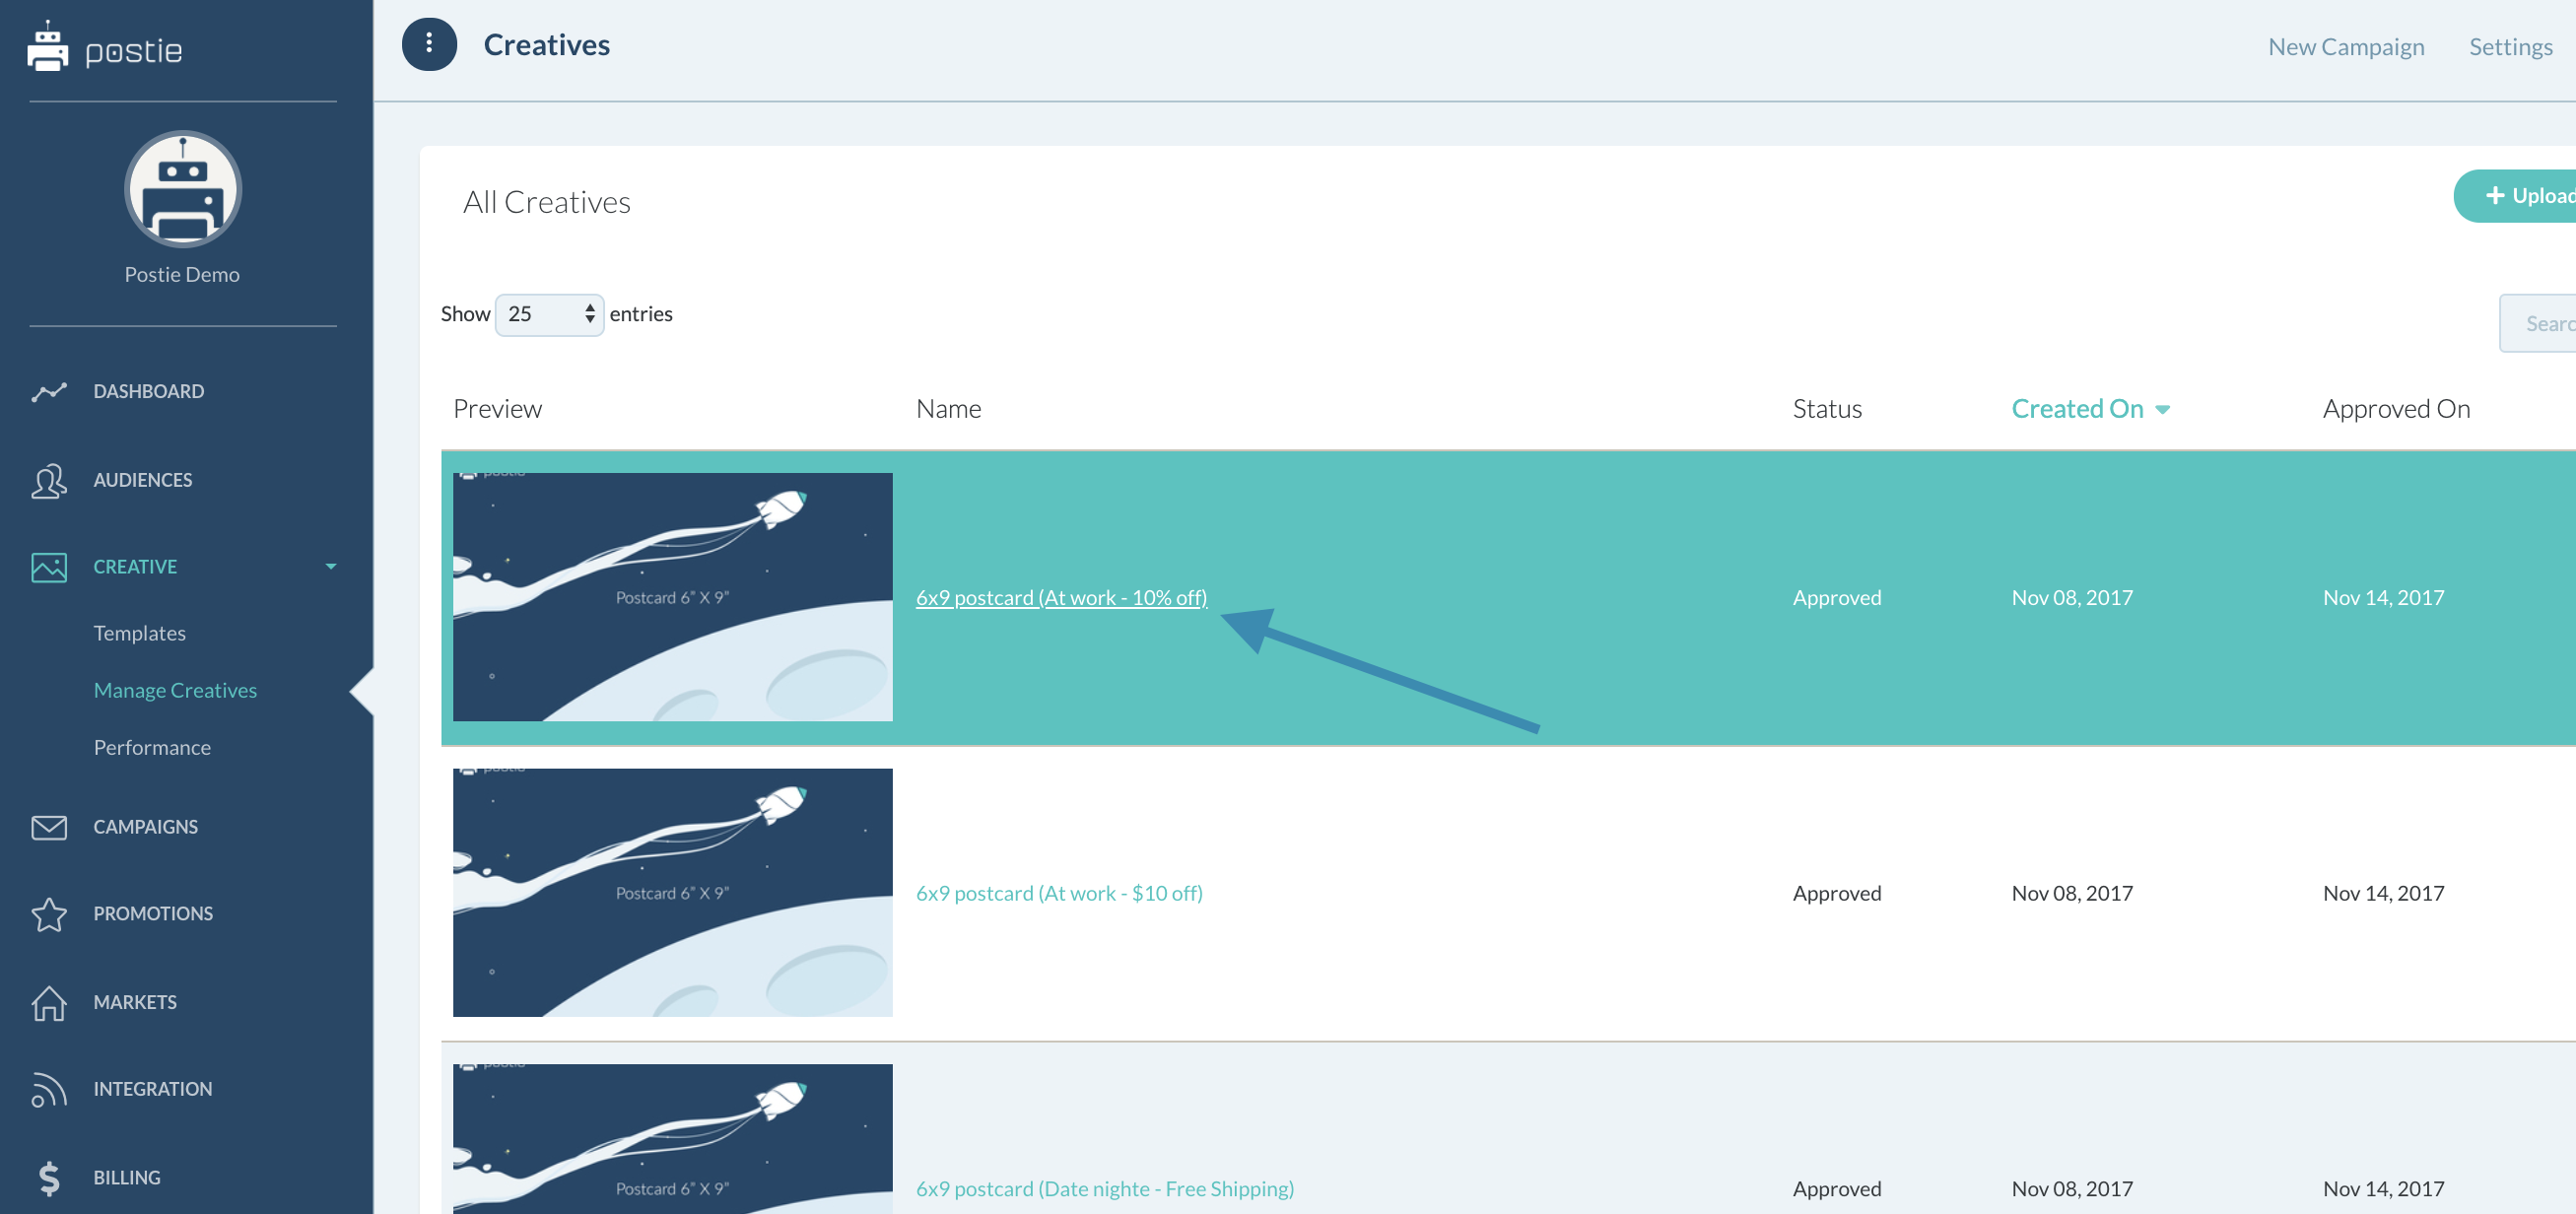Image resolution: width=2576 pixels, height=1214 pixels.
Task: Click the Postie robot logo icon
Action: pos(47,47)
